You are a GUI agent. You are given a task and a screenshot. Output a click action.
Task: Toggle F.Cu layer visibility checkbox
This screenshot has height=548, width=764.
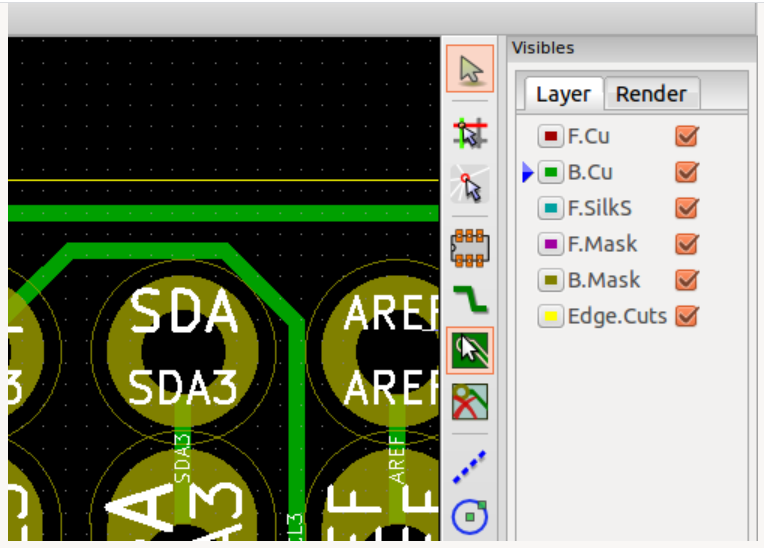pos(687,136)
